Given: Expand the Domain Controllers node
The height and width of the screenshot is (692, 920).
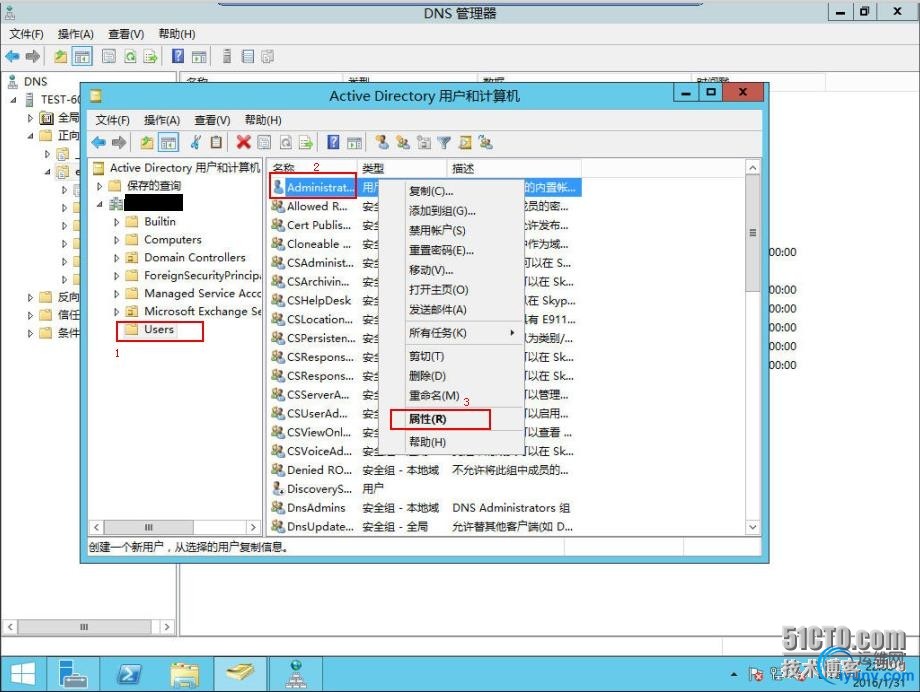Looking at the screenshot, I should (116, 258).
